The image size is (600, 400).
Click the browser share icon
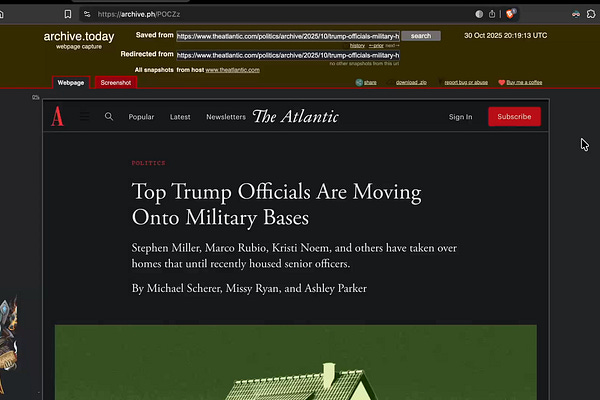[492, 14]
